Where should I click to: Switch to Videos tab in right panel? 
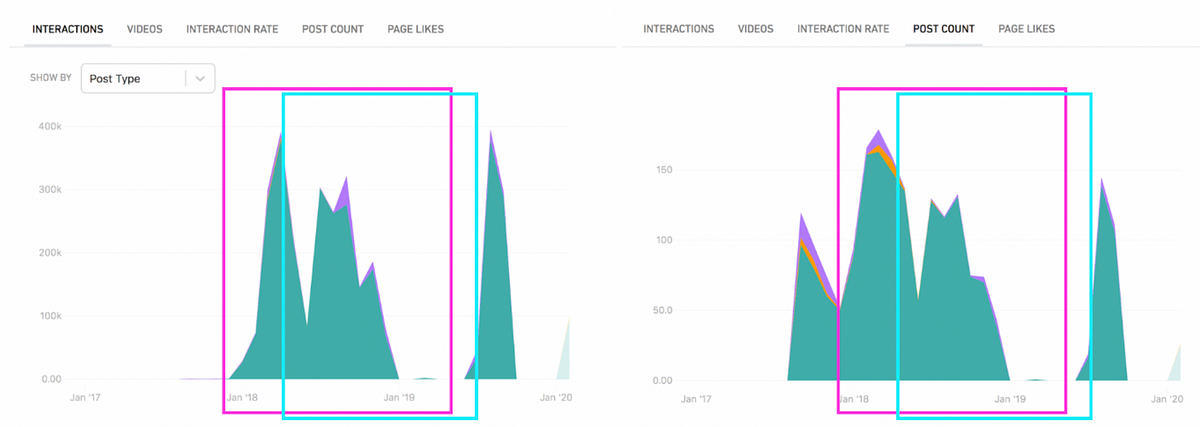tap(755, 29)
